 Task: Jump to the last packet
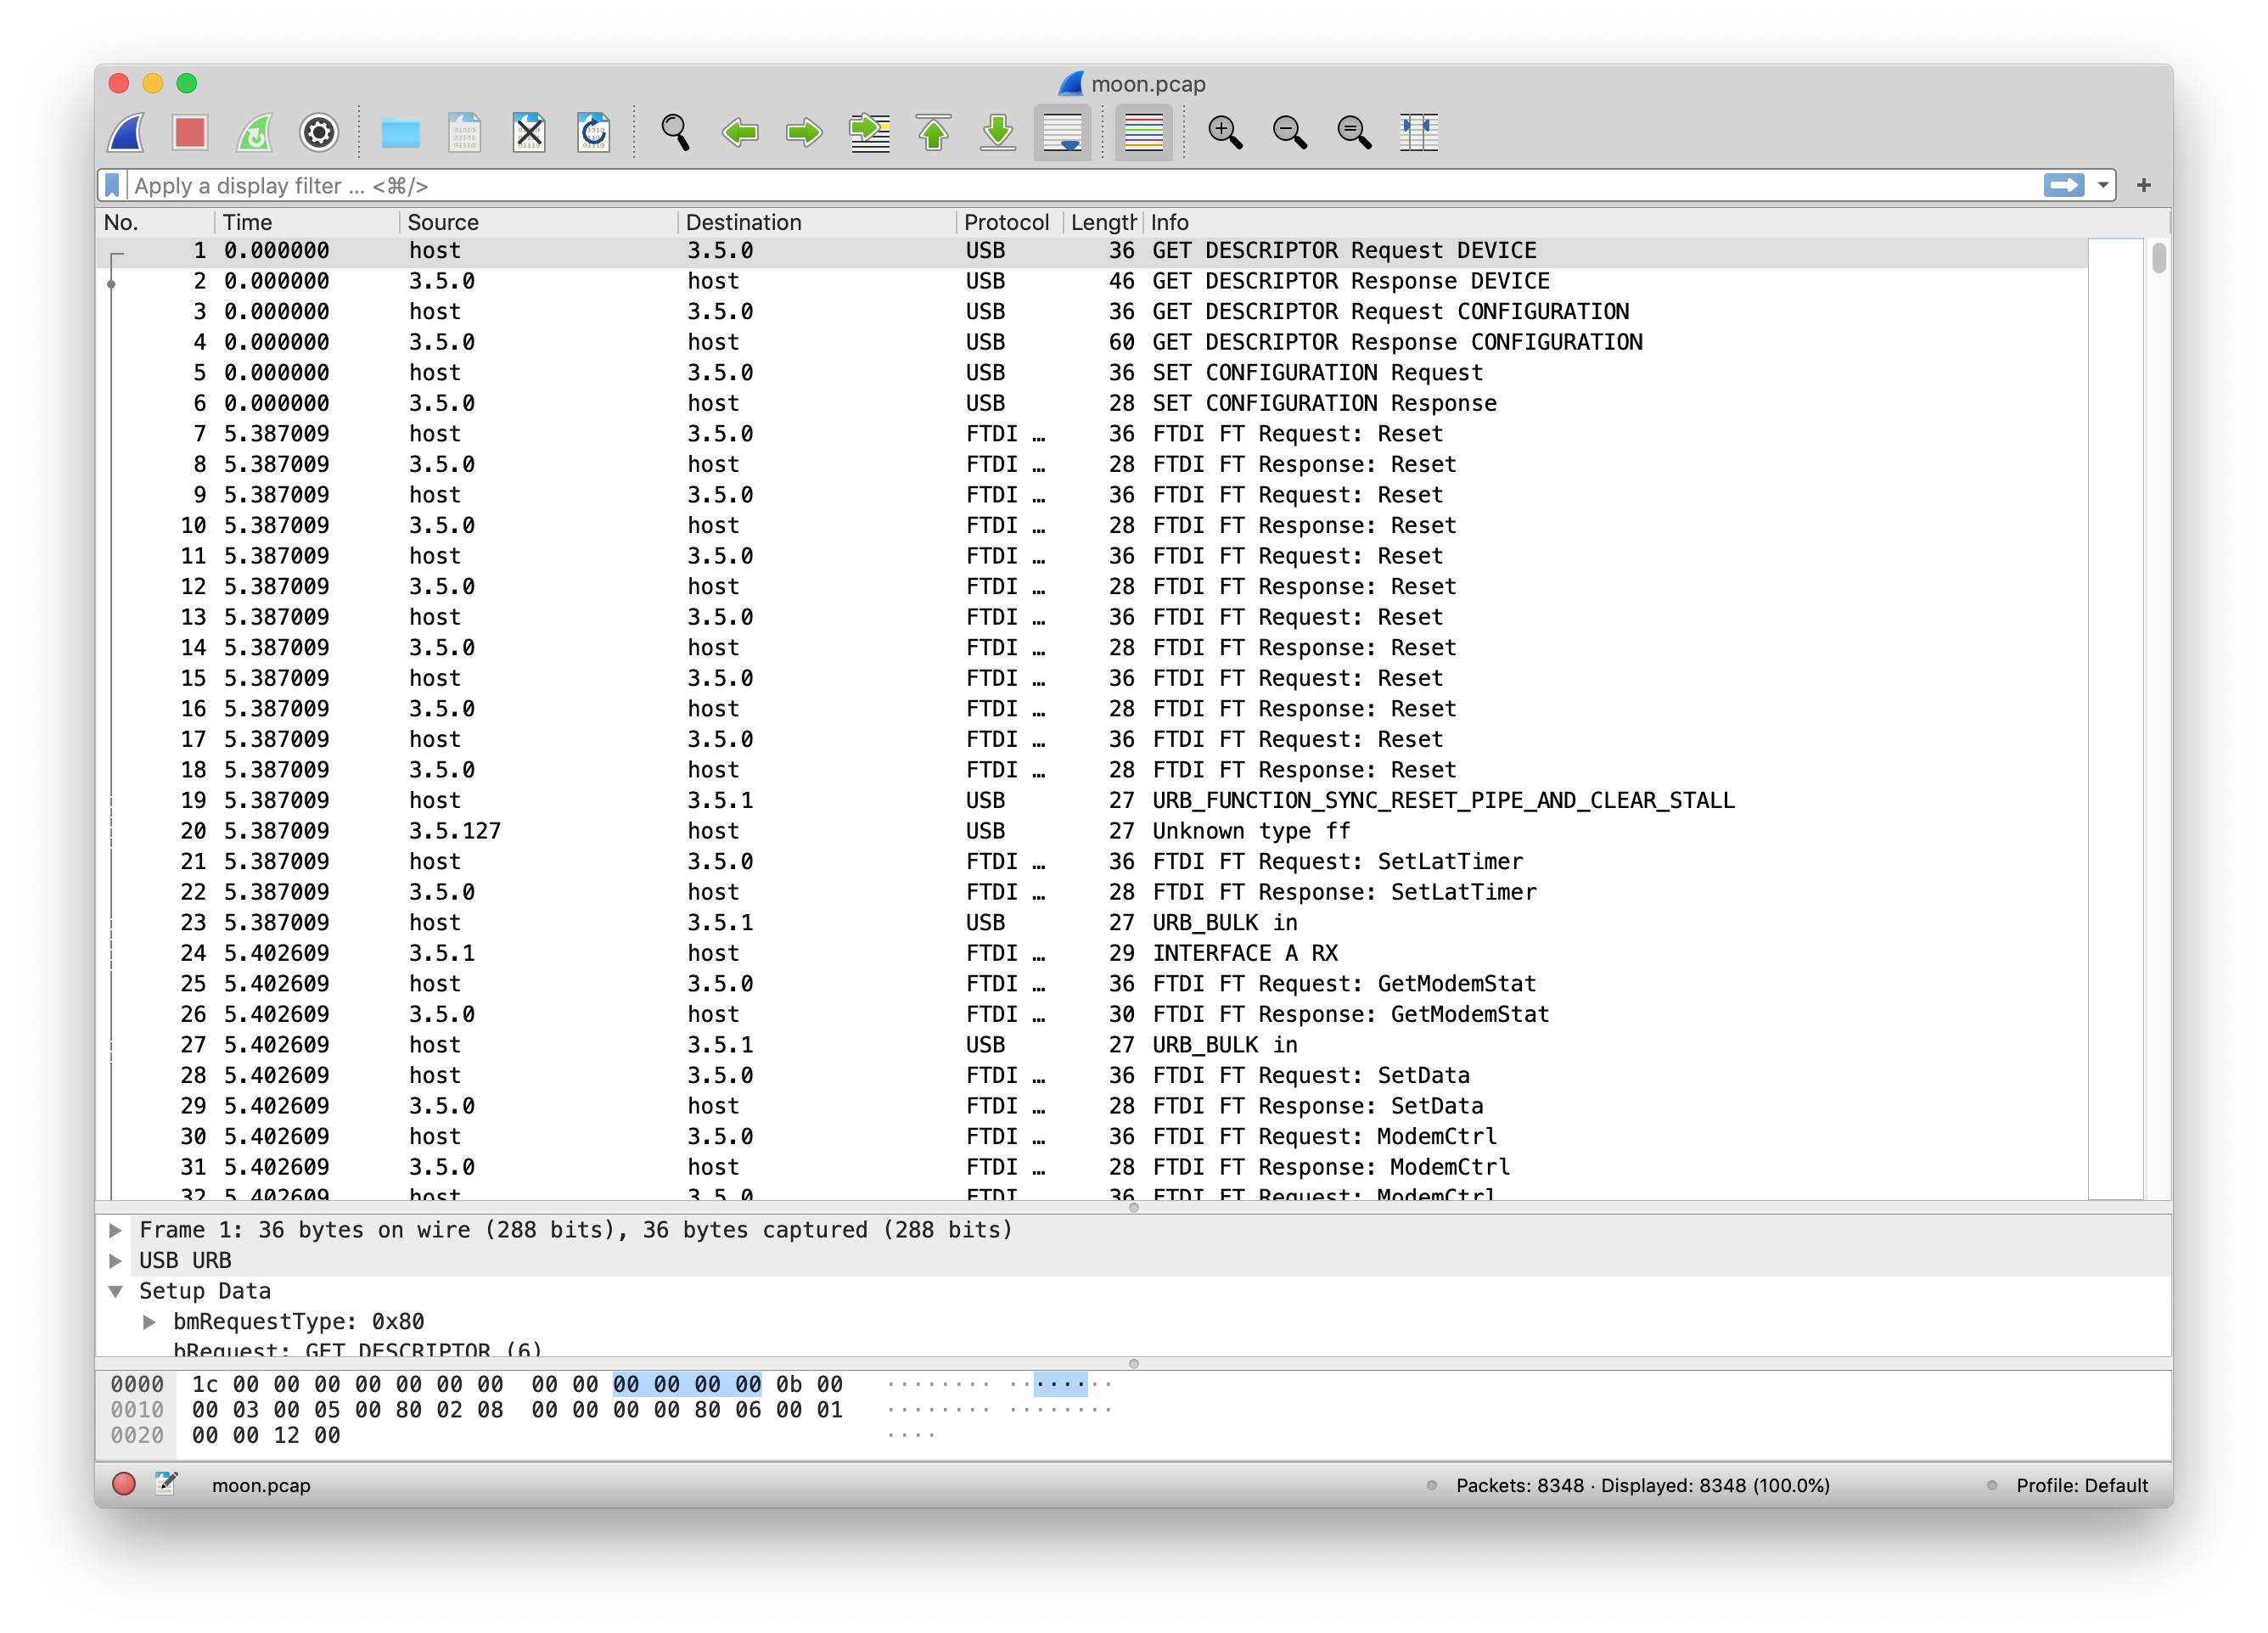(x=998, y=132)
